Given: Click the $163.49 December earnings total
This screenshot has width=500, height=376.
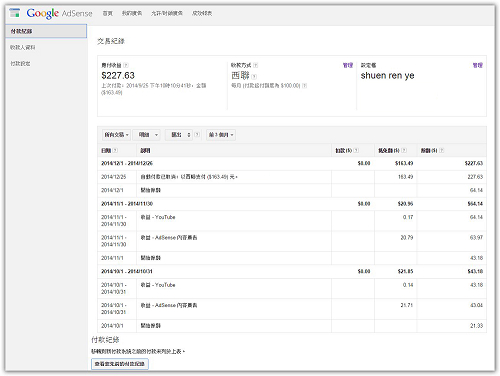Looking at the screenshot, I should pyautogui.click(x=404, y=163).
